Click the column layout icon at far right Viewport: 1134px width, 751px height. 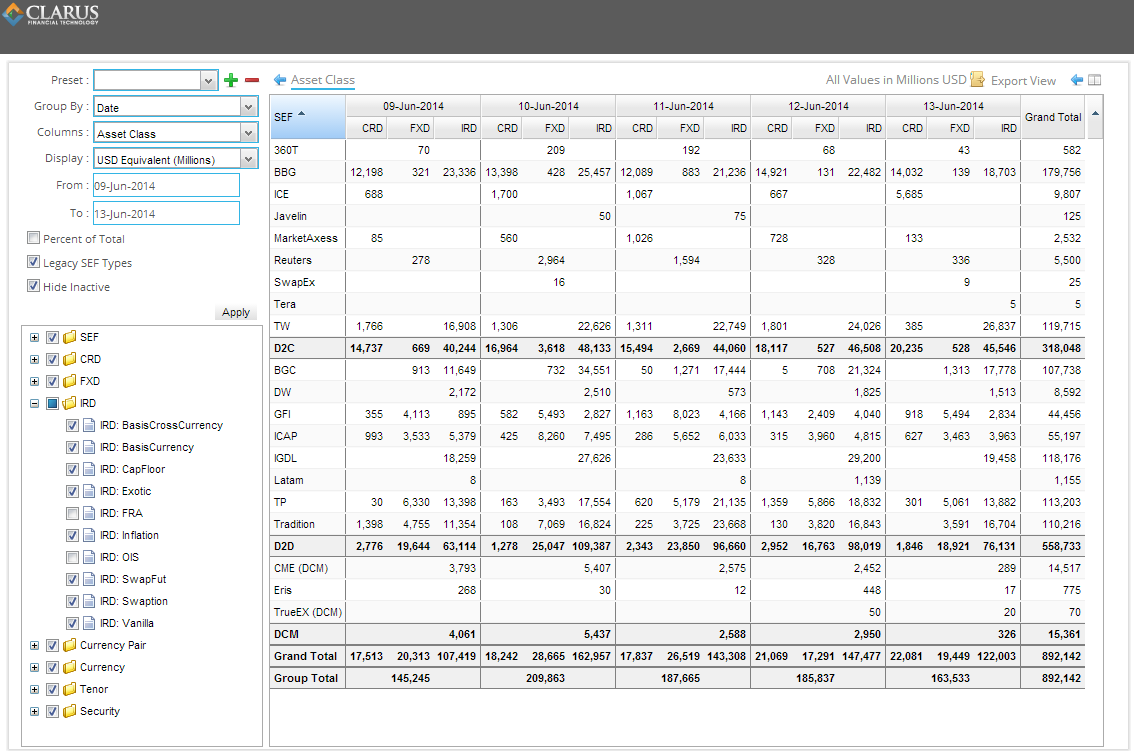[1095, 80]
